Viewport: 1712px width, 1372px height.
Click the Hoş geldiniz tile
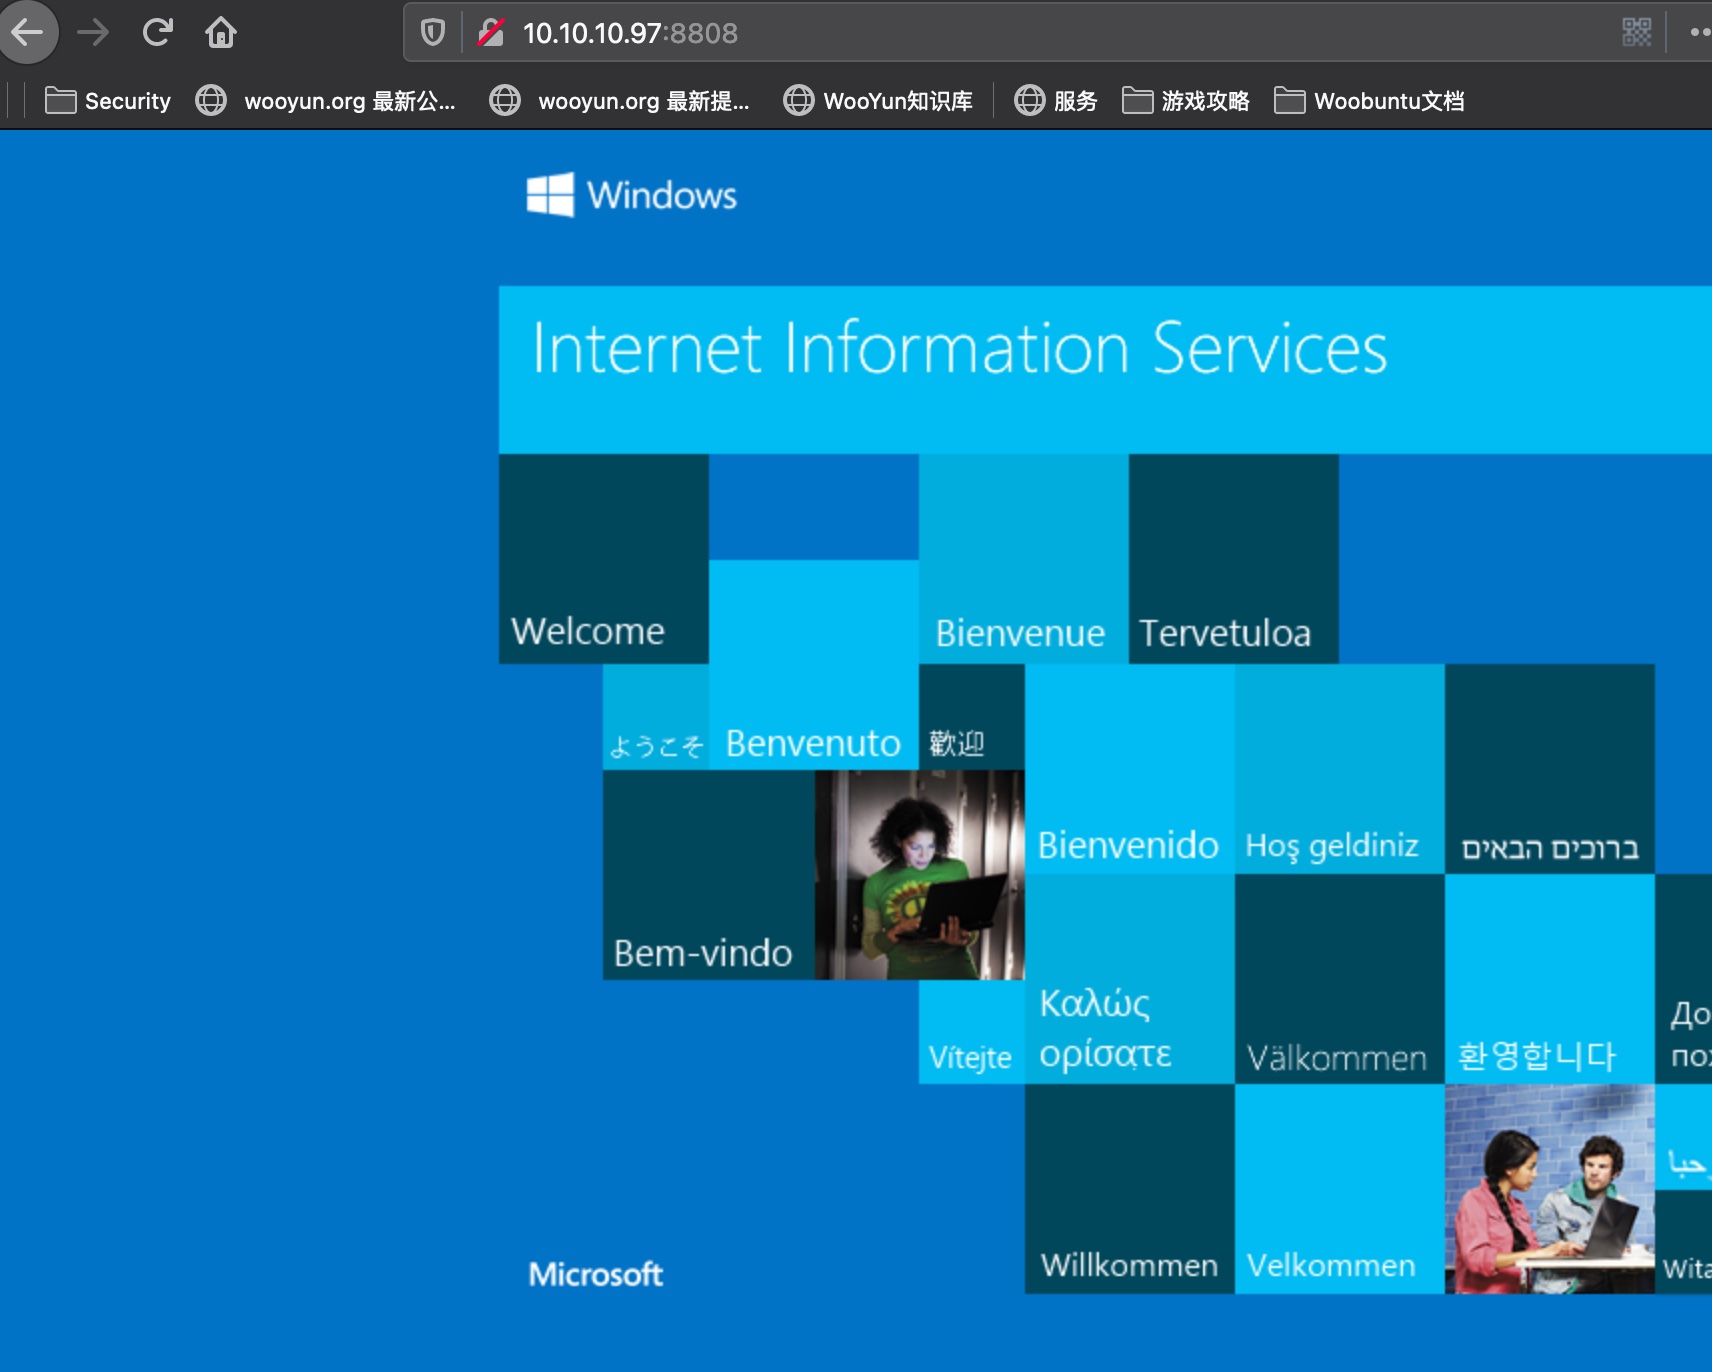tap(1340, 769)
